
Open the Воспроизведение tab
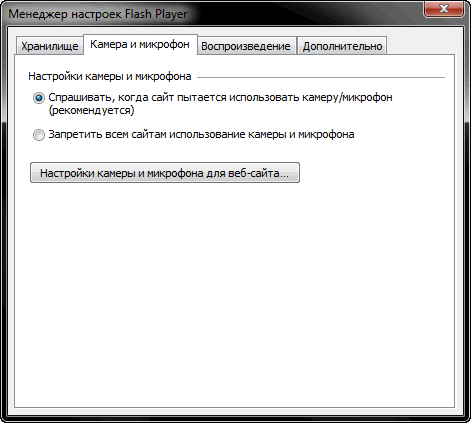[x=246, y=46]
